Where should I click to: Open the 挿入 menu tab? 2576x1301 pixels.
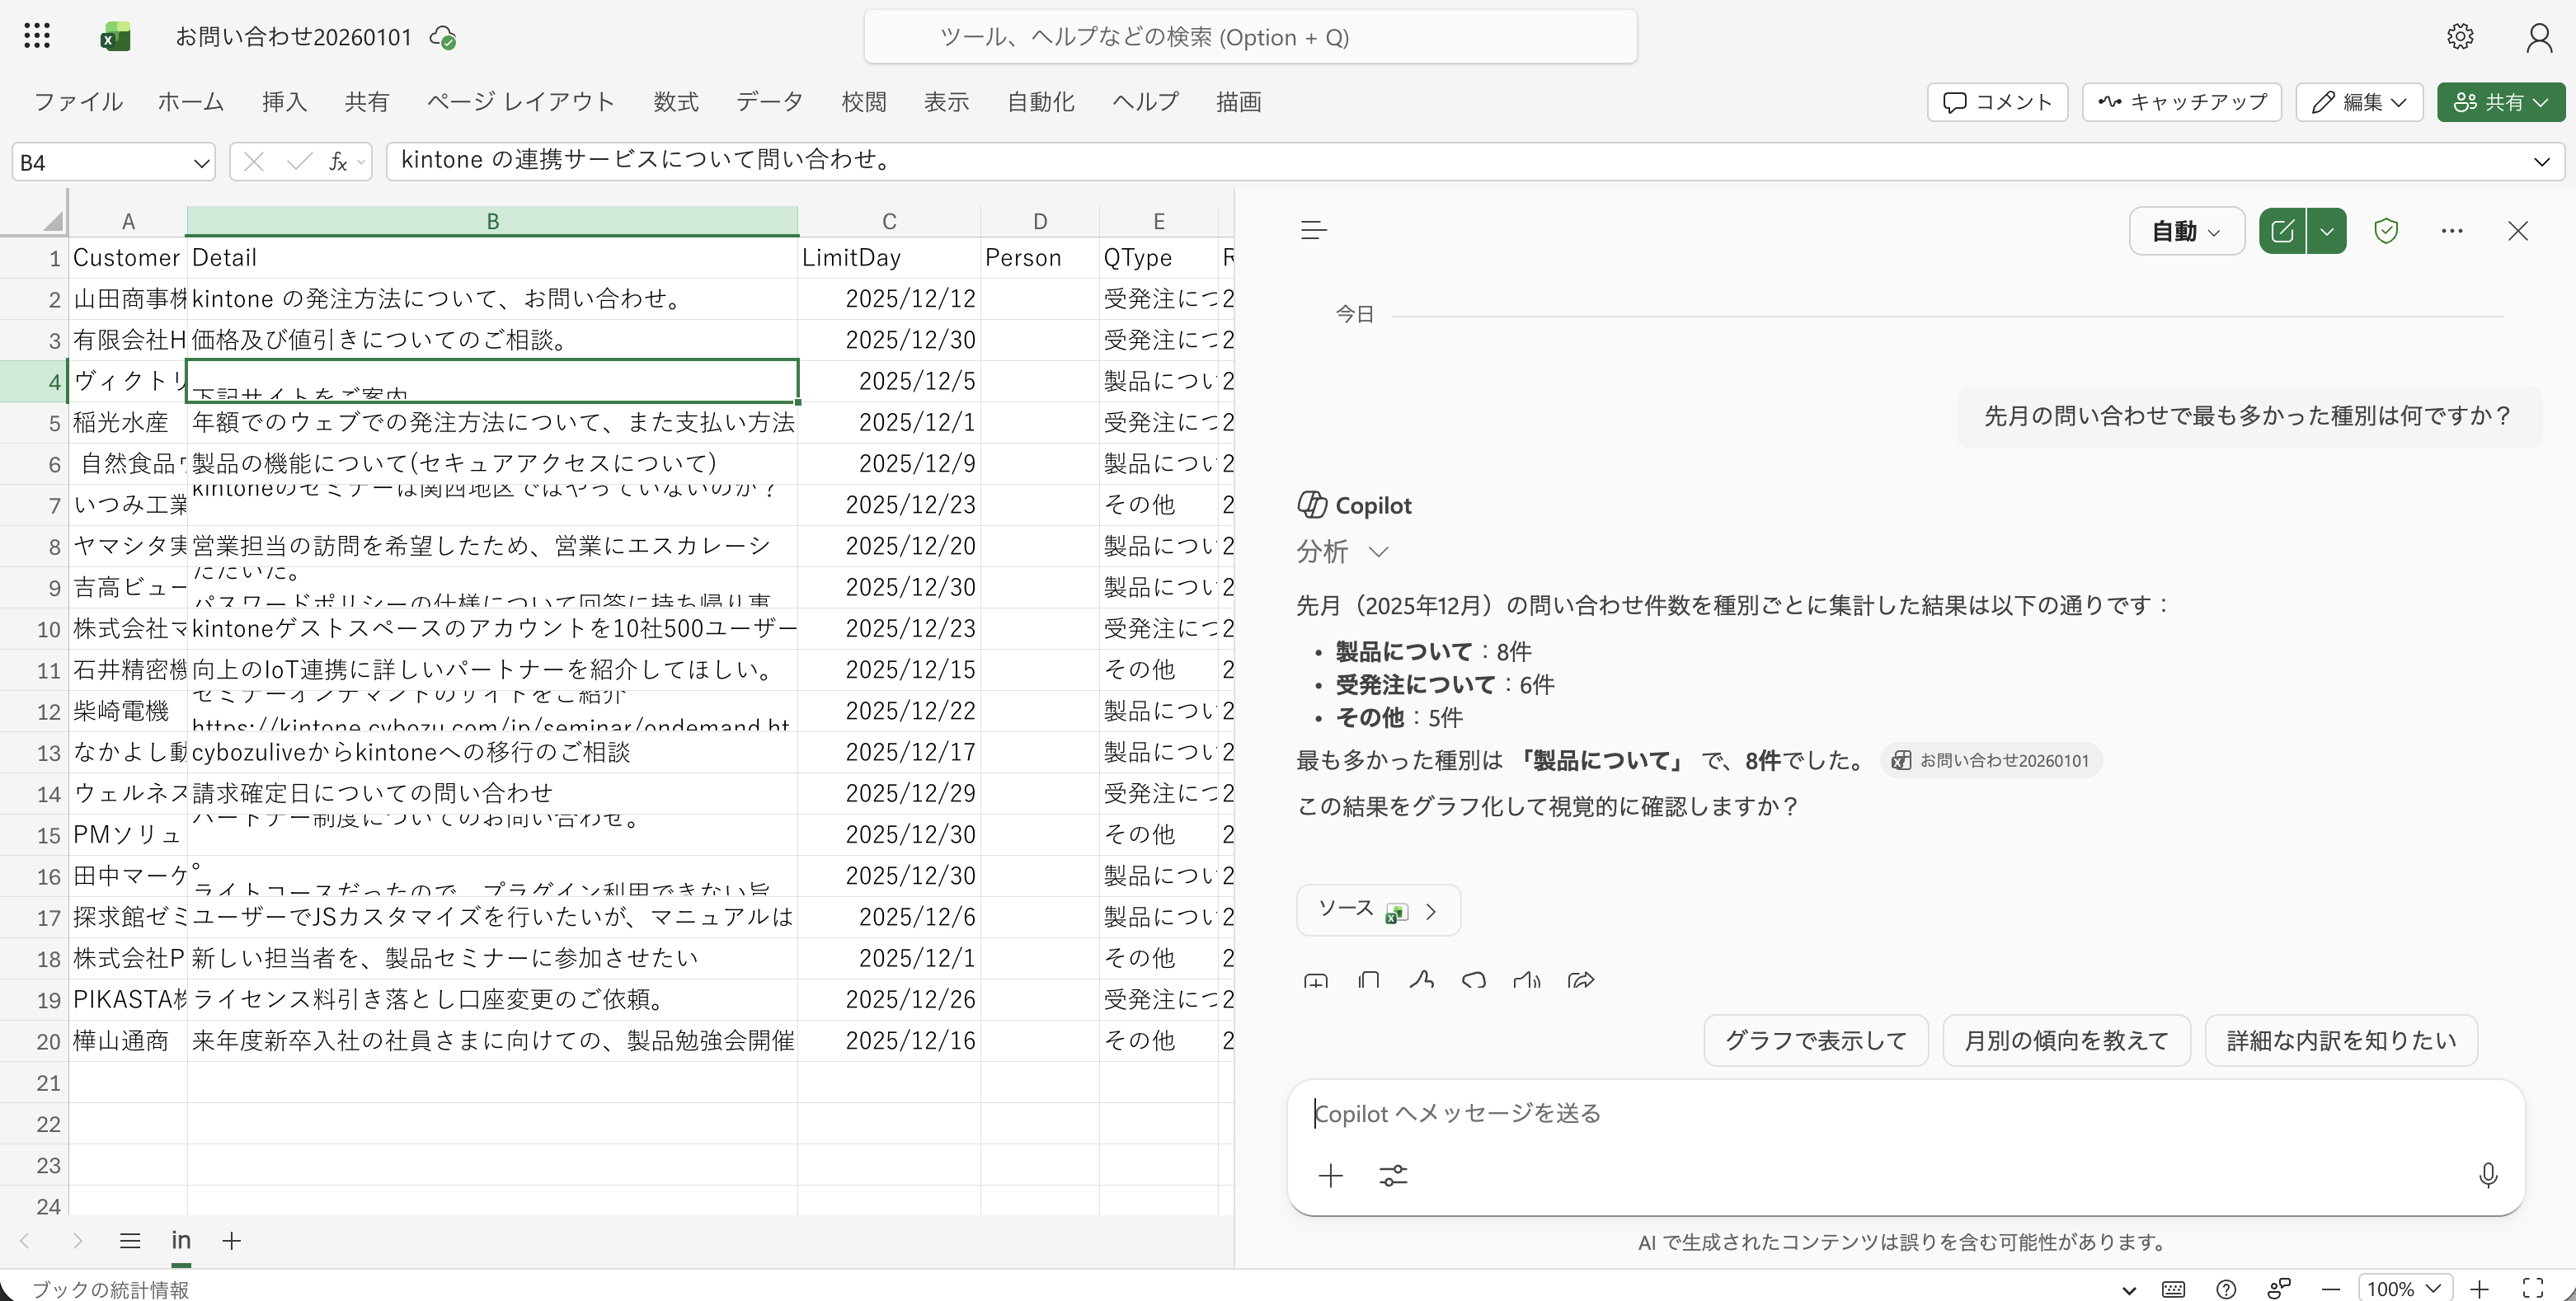tap(284, 101)
